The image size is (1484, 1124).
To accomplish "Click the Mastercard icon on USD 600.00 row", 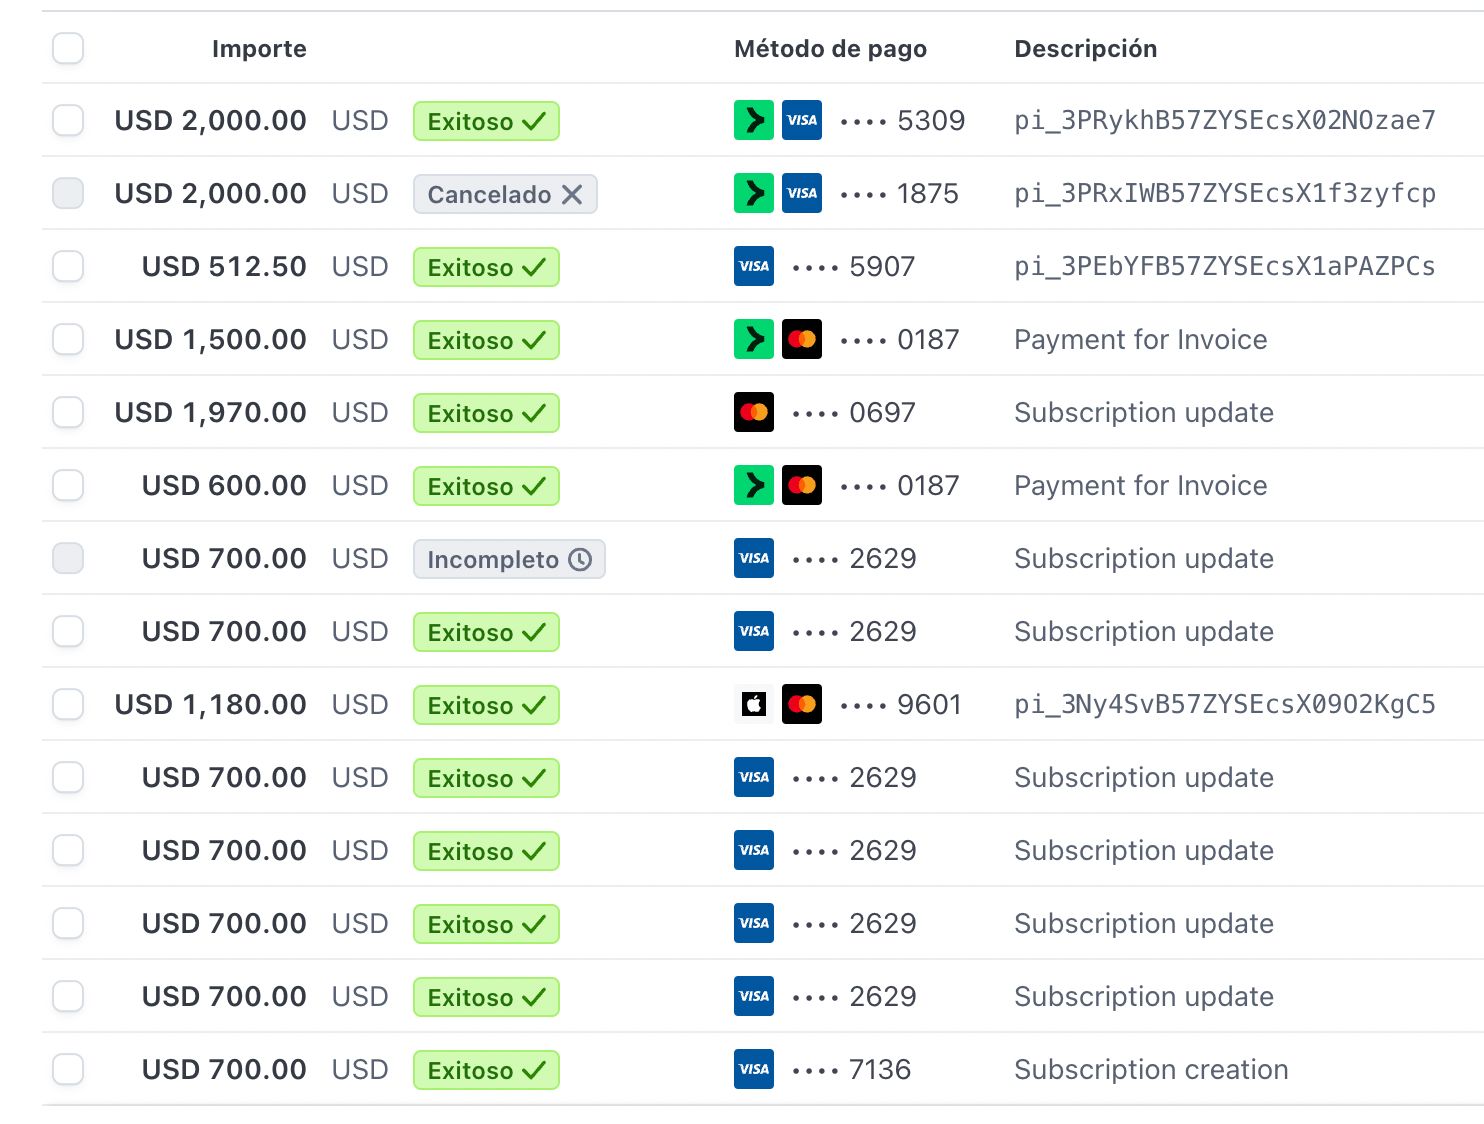I will click(x=801, y=485).
